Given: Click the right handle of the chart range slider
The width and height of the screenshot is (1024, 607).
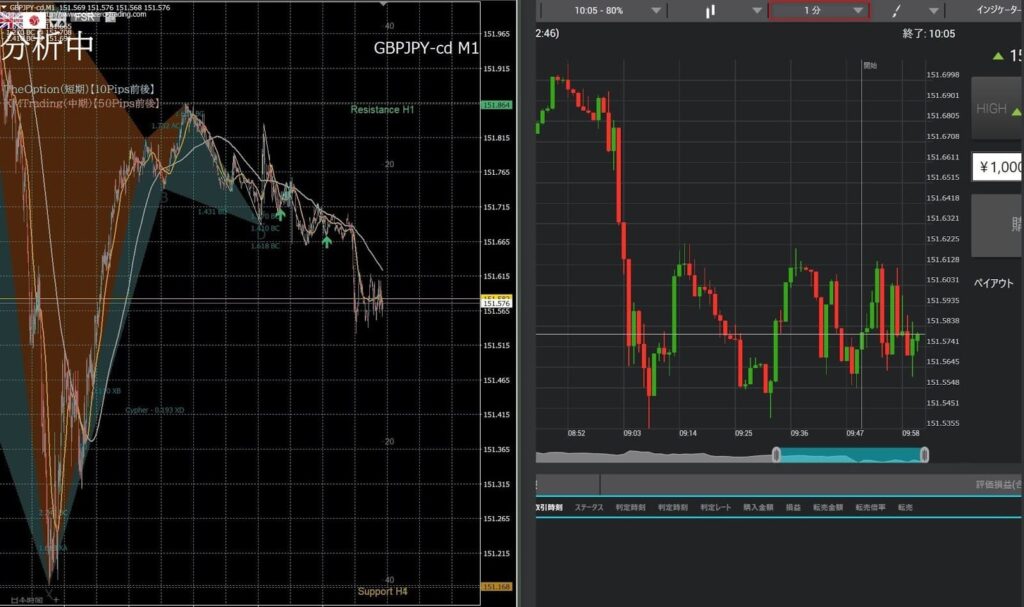Looking at the screenshot, I should (x=924, y=455).
